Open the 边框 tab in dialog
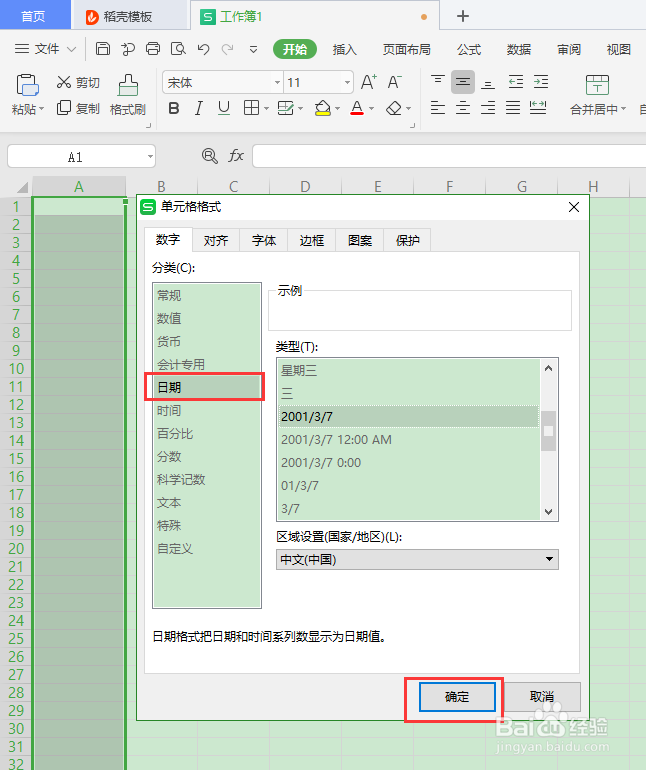 (x=312, y=240)
